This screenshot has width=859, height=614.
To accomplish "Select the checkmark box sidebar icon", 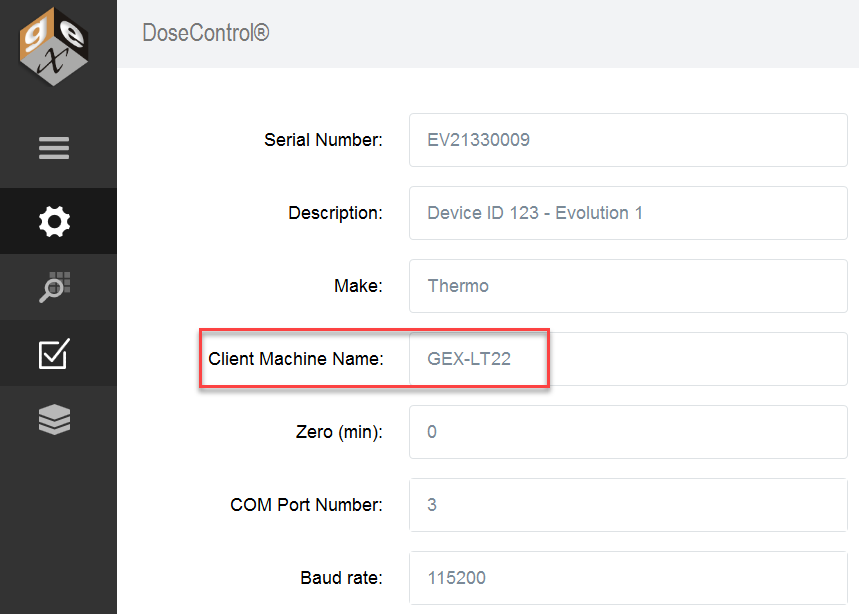I will click(x=54, y=353).
